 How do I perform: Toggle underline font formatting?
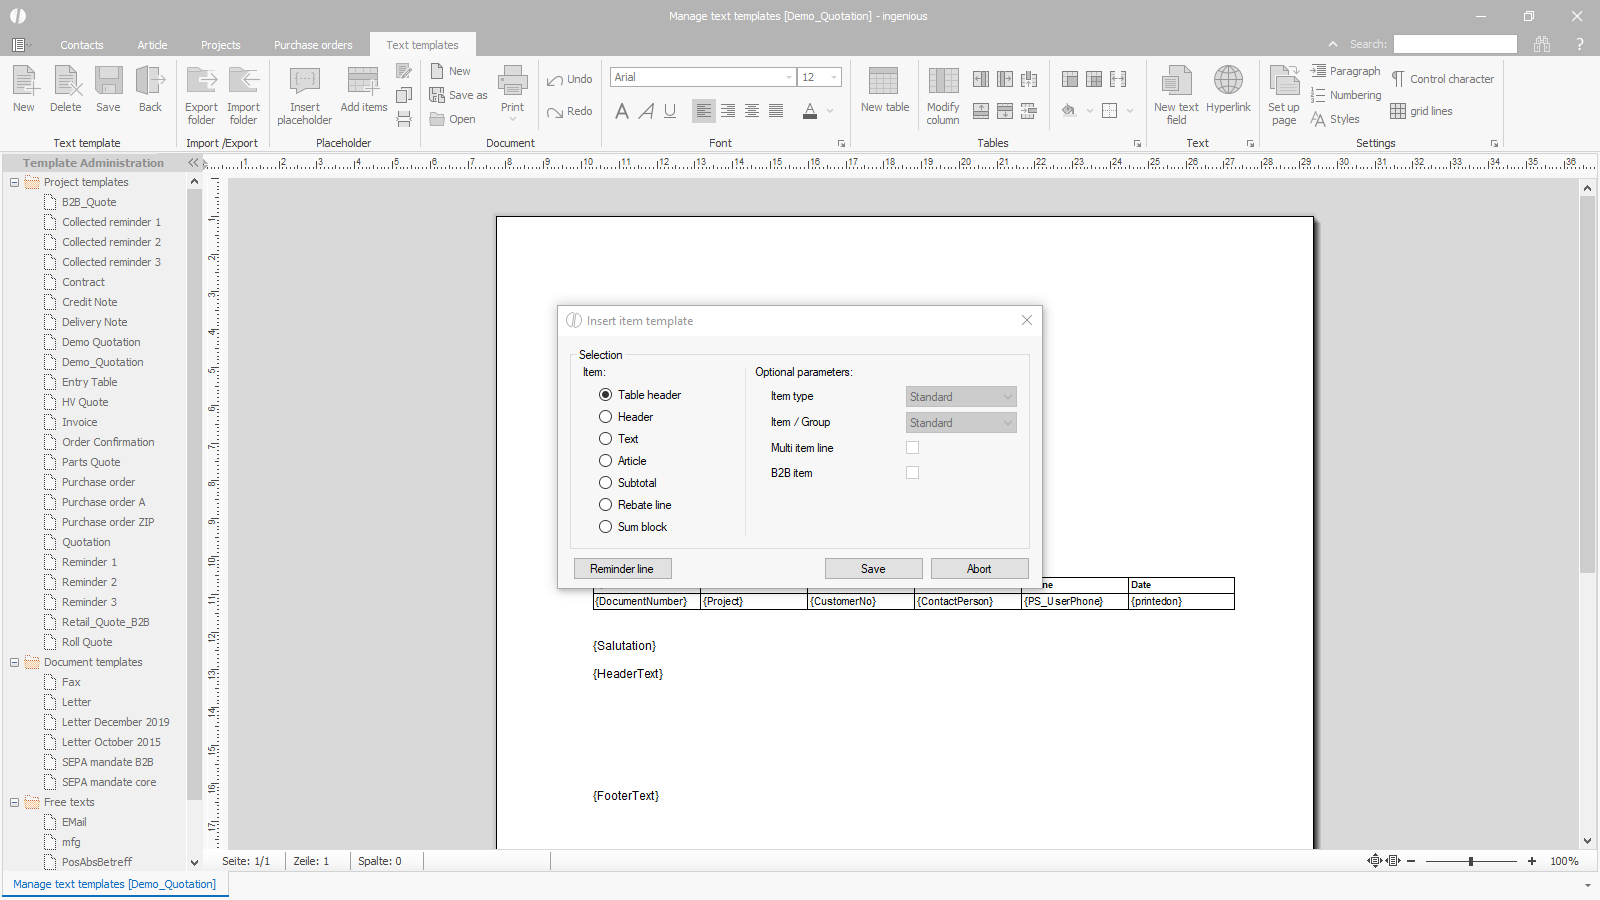pos(670,111)
